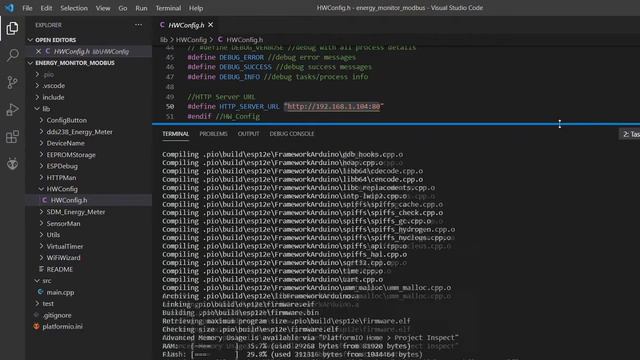The width and height of the screenshot is (640, 360).
Task: Expand the EEPROMStorage folder
Action: (x=42, y=155)
